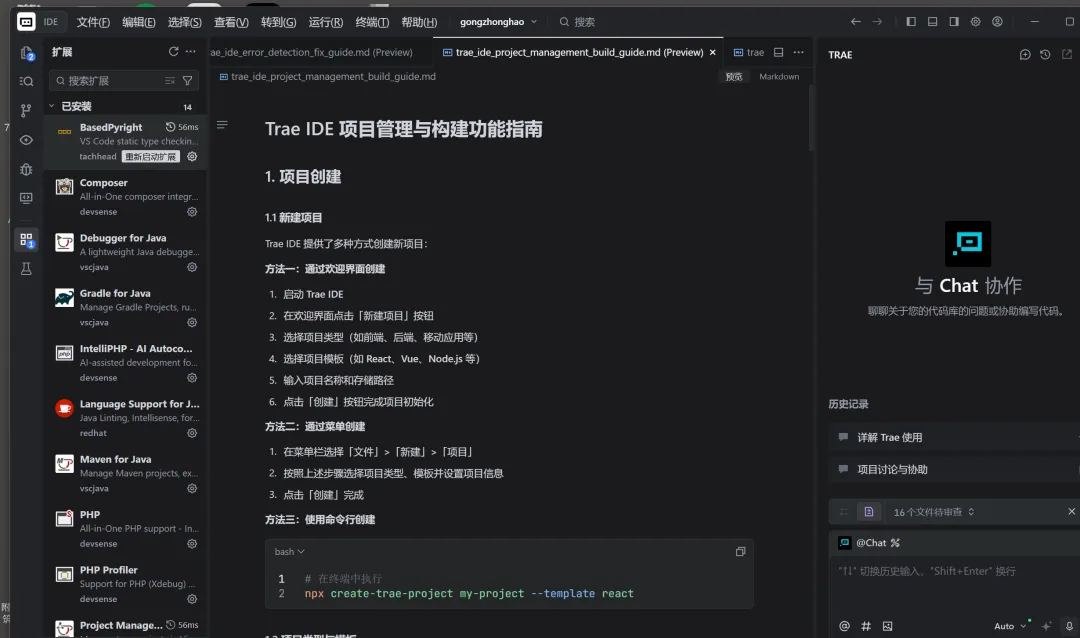Open the bash language dropdown
1080x638 pixels.
point(289,551)
